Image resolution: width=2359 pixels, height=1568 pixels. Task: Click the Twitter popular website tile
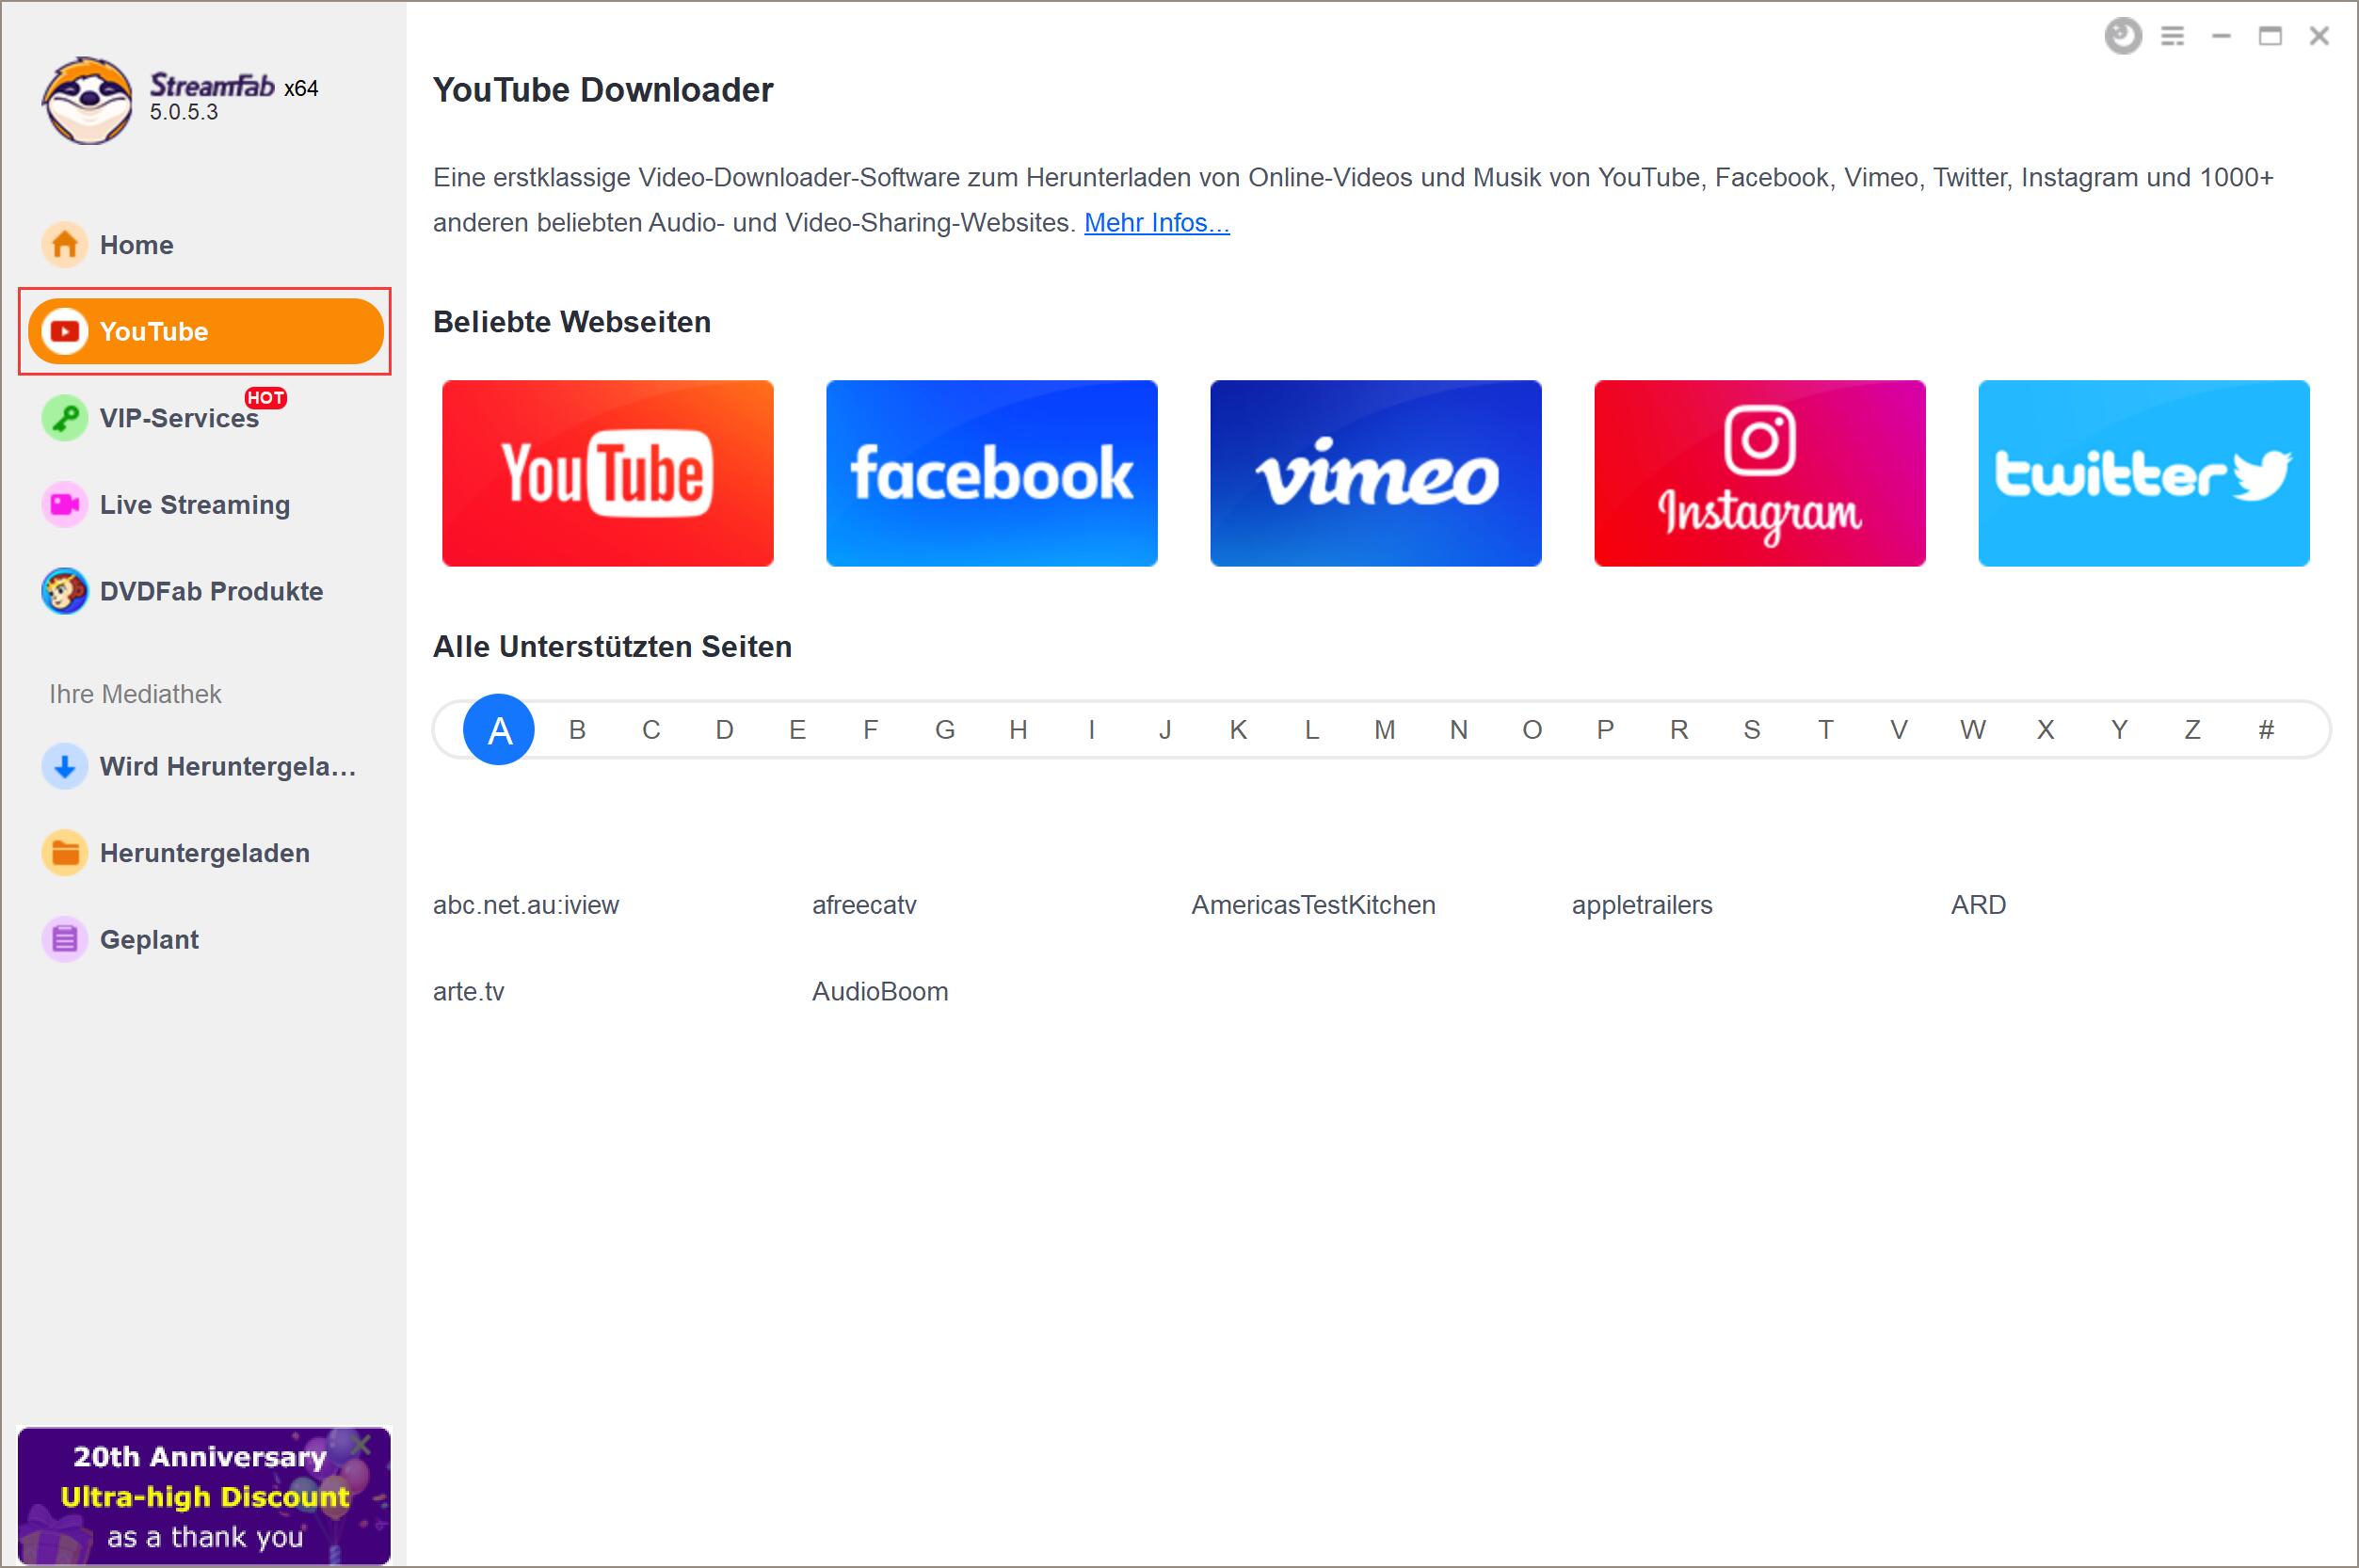2143,472
